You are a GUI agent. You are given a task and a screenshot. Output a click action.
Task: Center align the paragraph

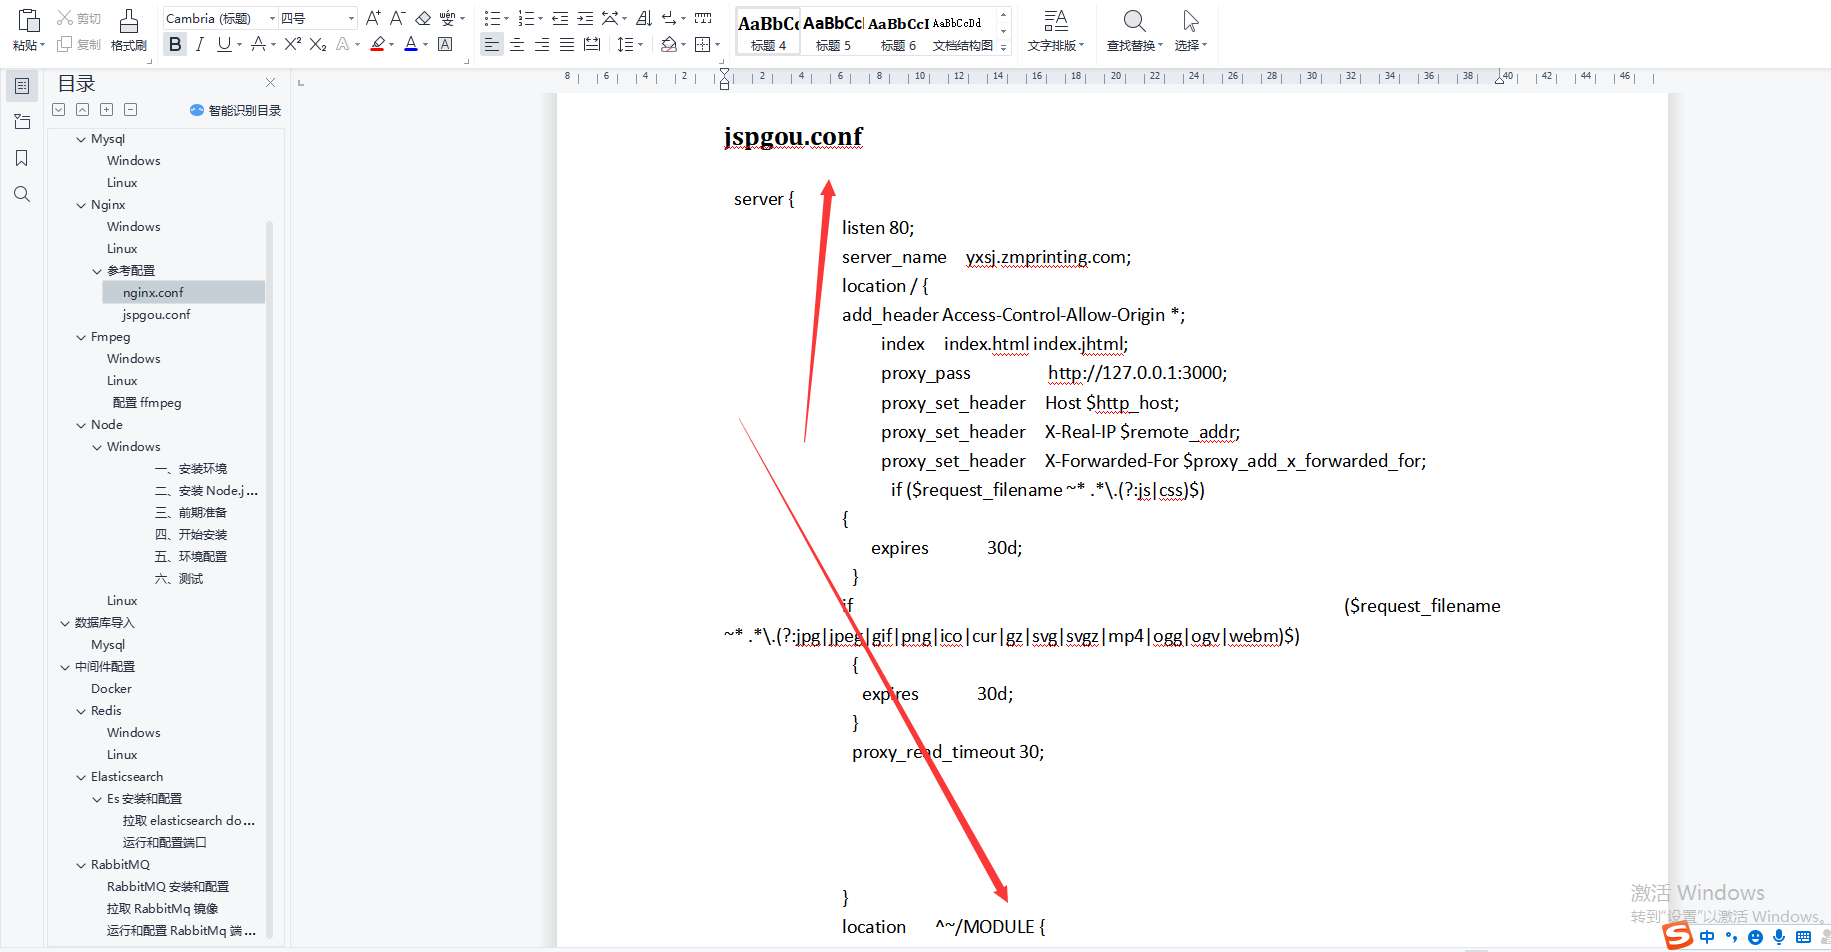[517, 44]
